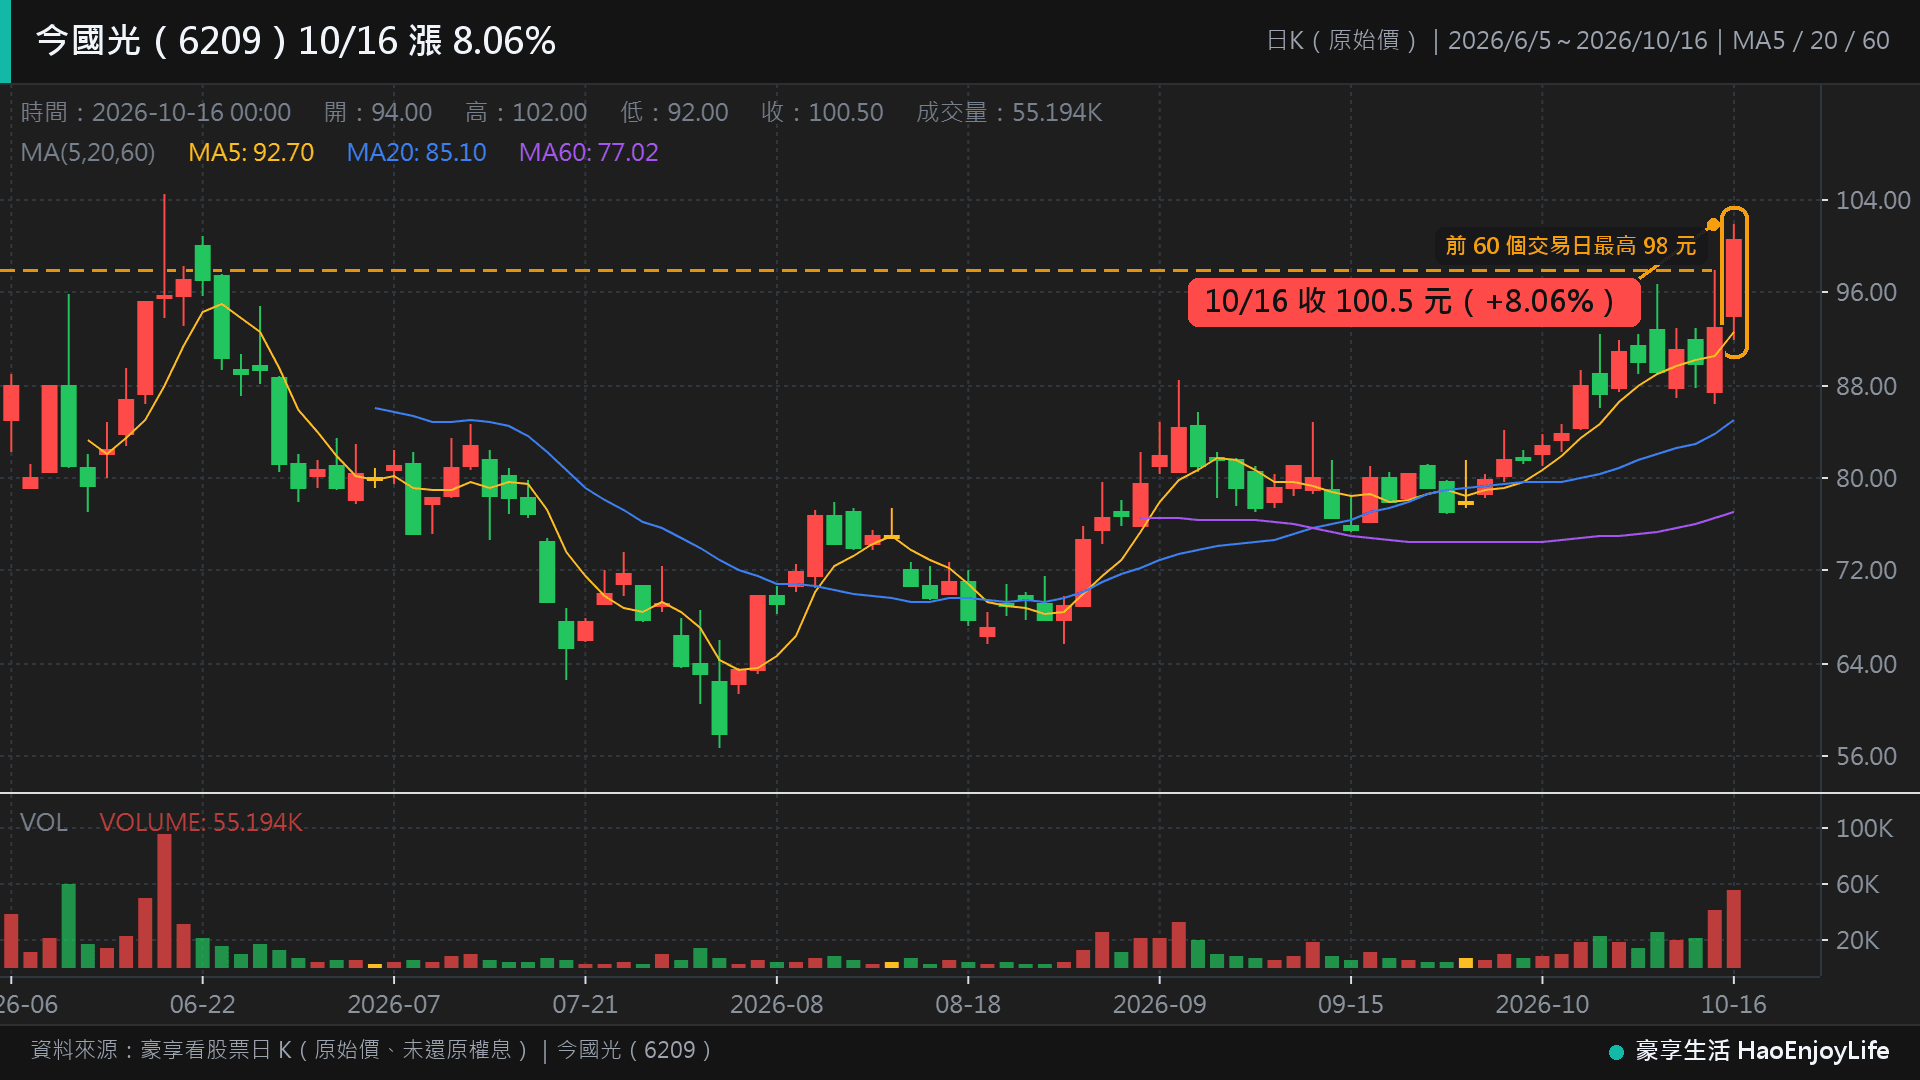Click the 高：102.00 high price value

[527, 112]
